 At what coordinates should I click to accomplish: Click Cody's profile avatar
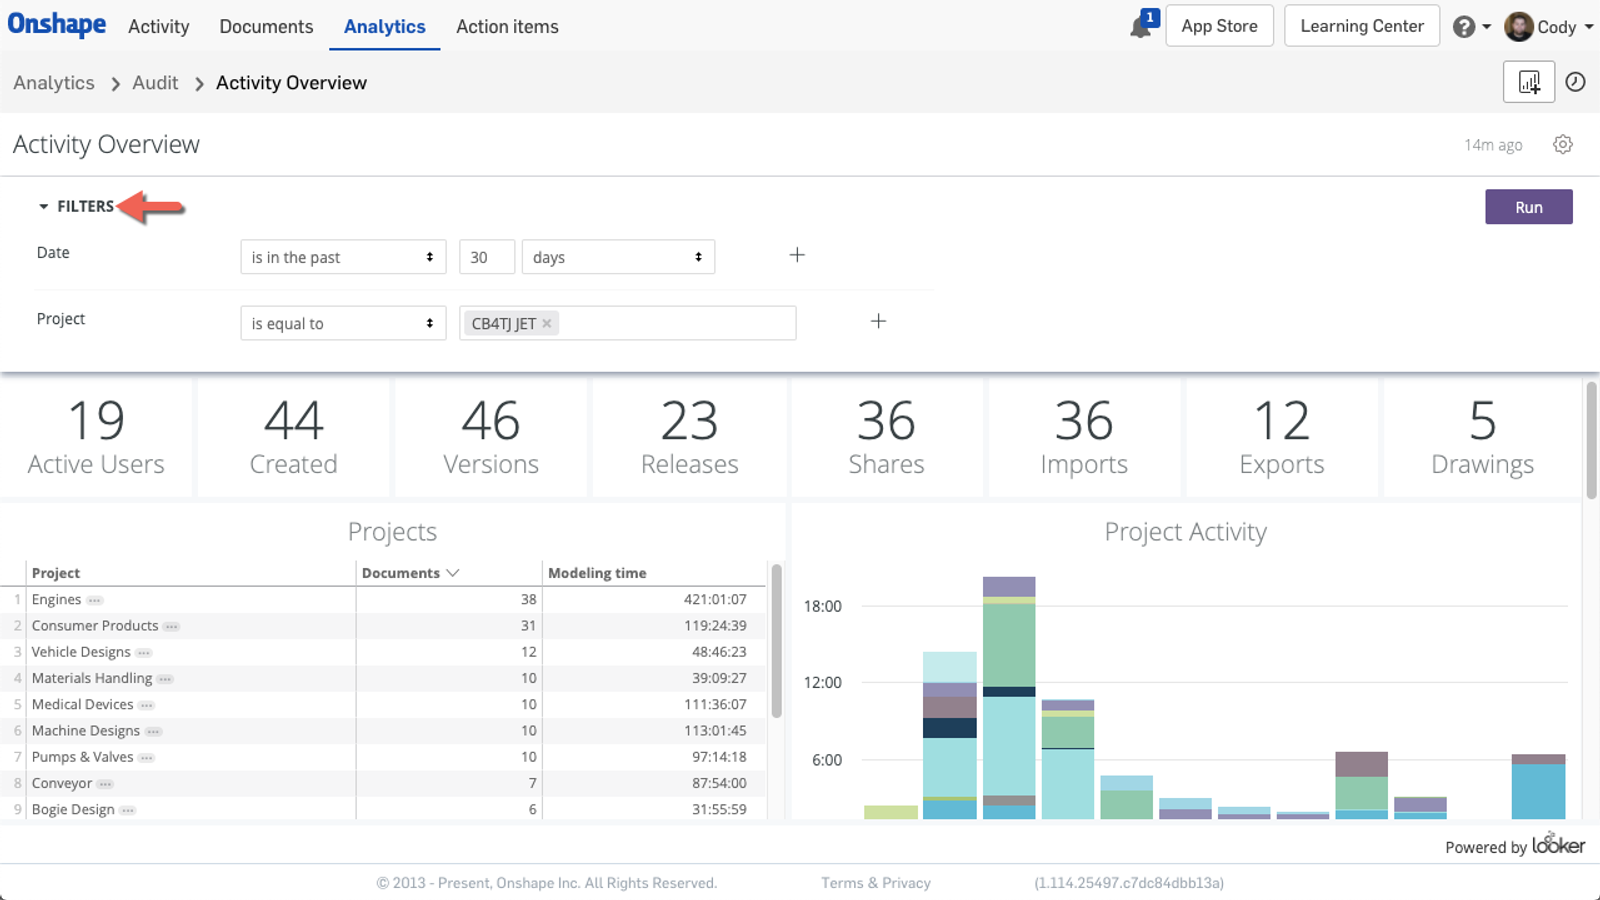coord(1520,26)
